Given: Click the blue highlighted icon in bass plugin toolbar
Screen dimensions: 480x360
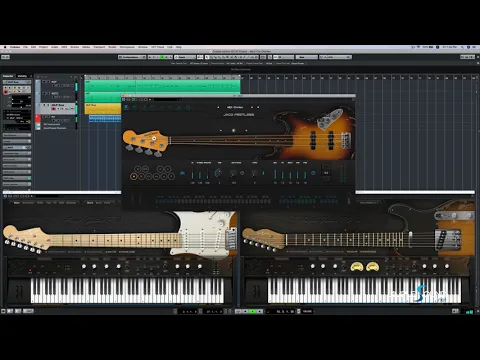Looking at the screenshot, I should [126, 107].
